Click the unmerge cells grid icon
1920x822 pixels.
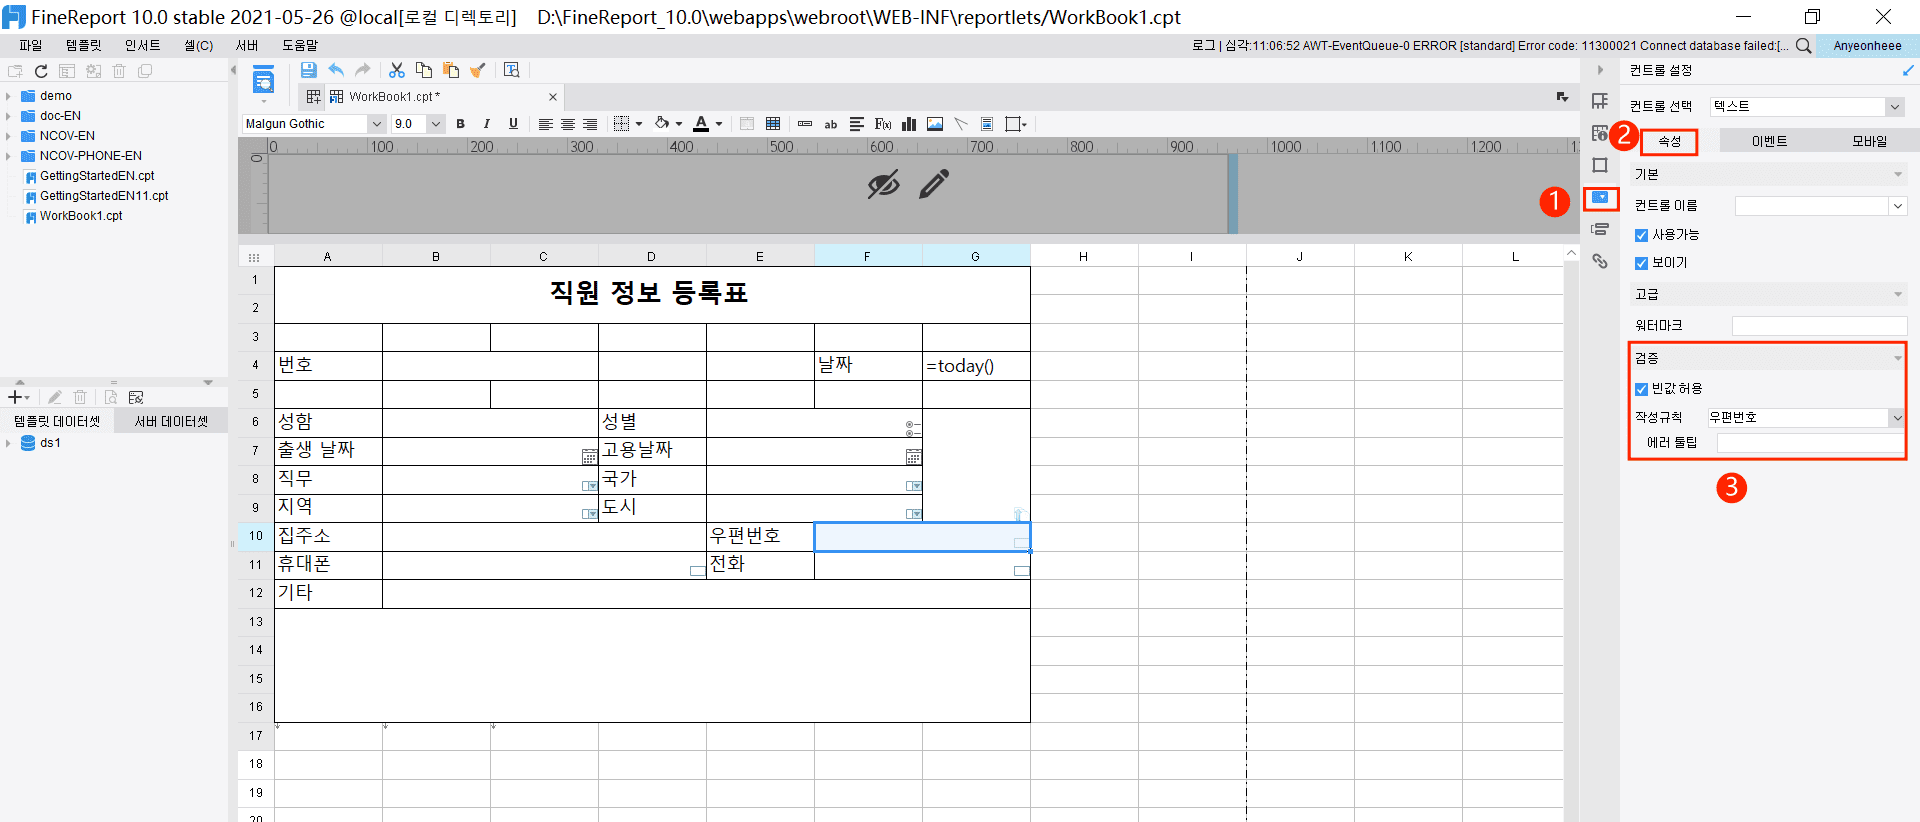[773, 124]
